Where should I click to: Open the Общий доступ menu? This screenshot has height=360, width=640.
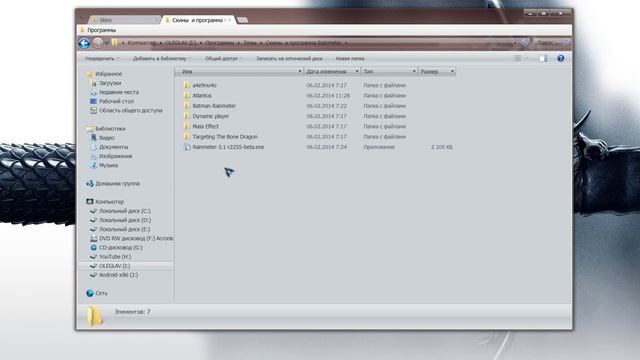tap(223, 58)
